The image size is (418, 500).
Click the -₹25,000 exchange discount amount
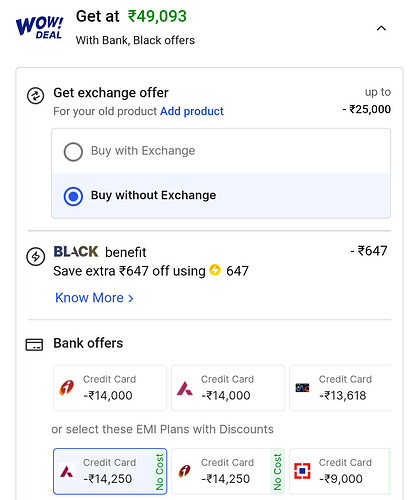pyautogui.click(x=367, y=109)
